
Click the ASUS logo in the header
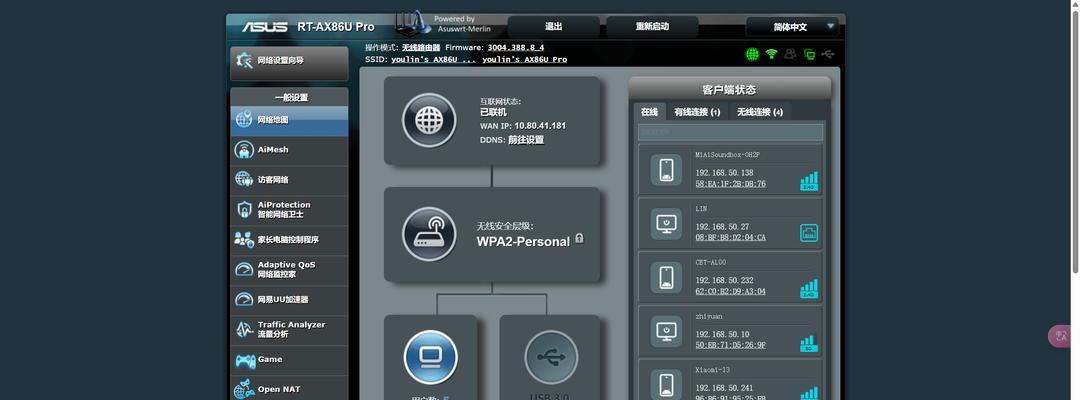tap(264, 27)
